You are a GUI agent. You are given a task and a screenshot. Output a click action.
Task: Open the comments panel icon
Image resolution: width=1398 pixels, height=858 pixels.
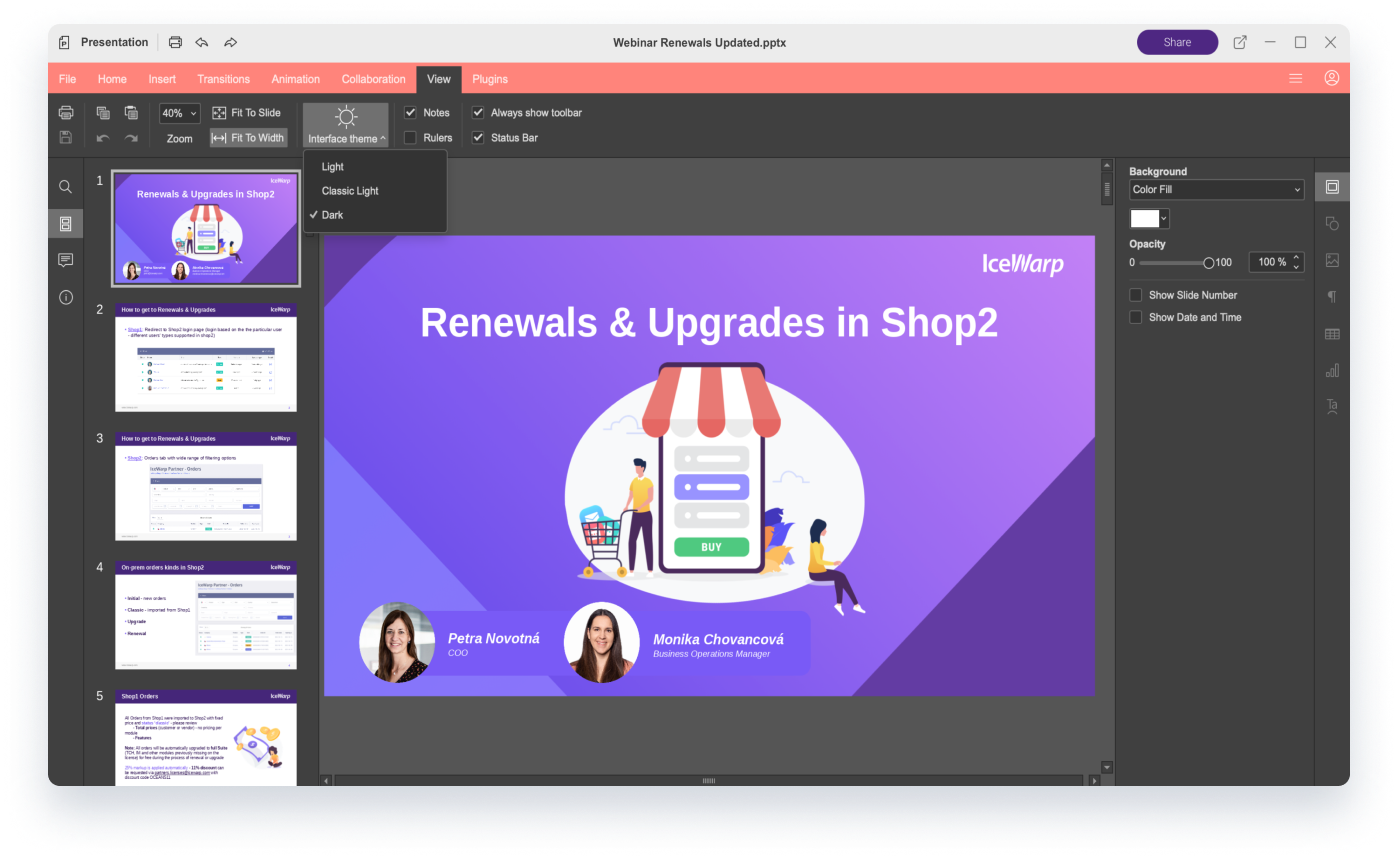click(x=65, y=260)
